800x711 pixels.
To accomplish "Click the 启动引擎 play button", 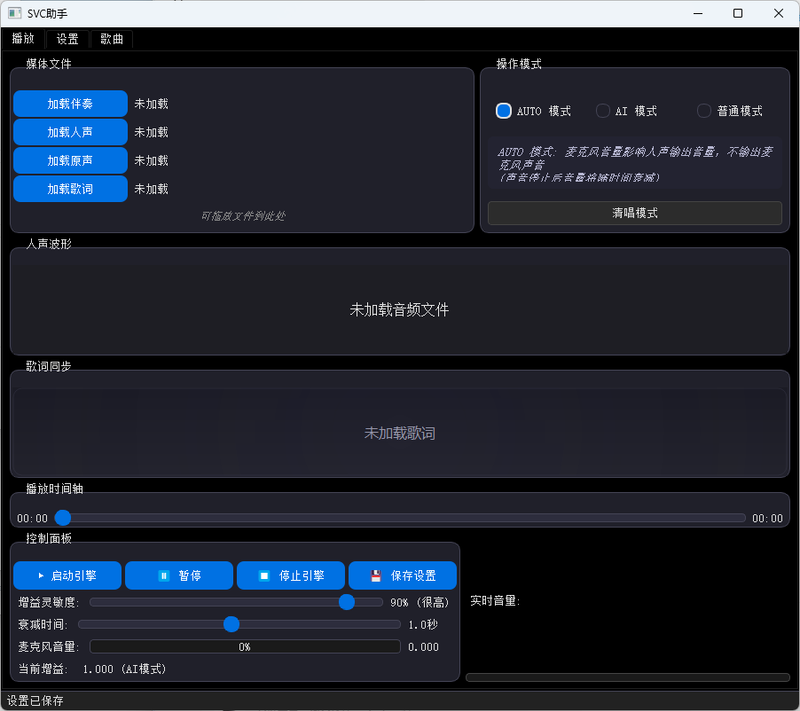I will tap(67, 575).
